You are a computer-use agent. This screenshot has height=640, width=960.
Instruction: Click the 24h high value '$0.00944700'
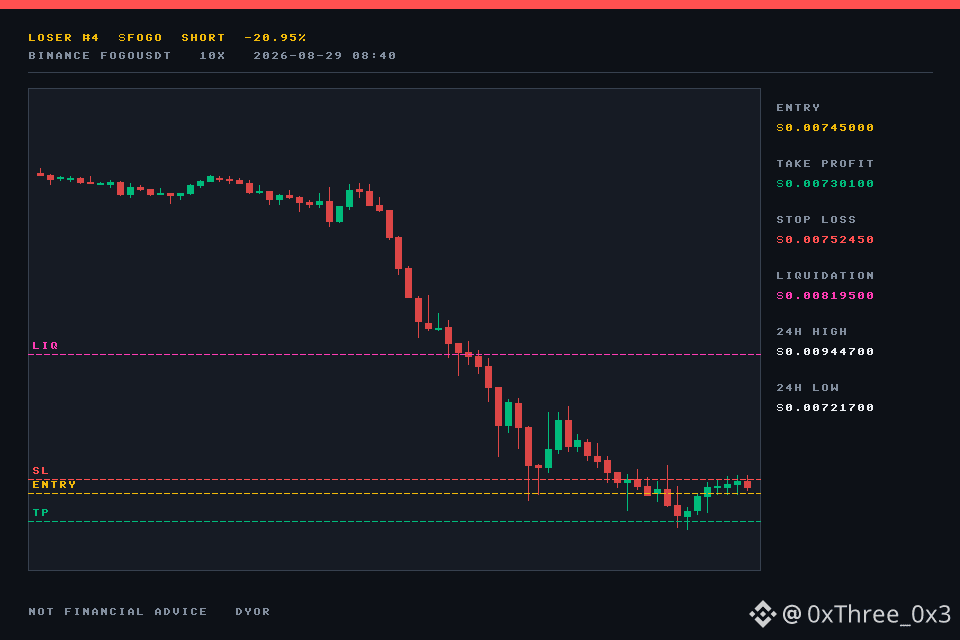[825, 352]
